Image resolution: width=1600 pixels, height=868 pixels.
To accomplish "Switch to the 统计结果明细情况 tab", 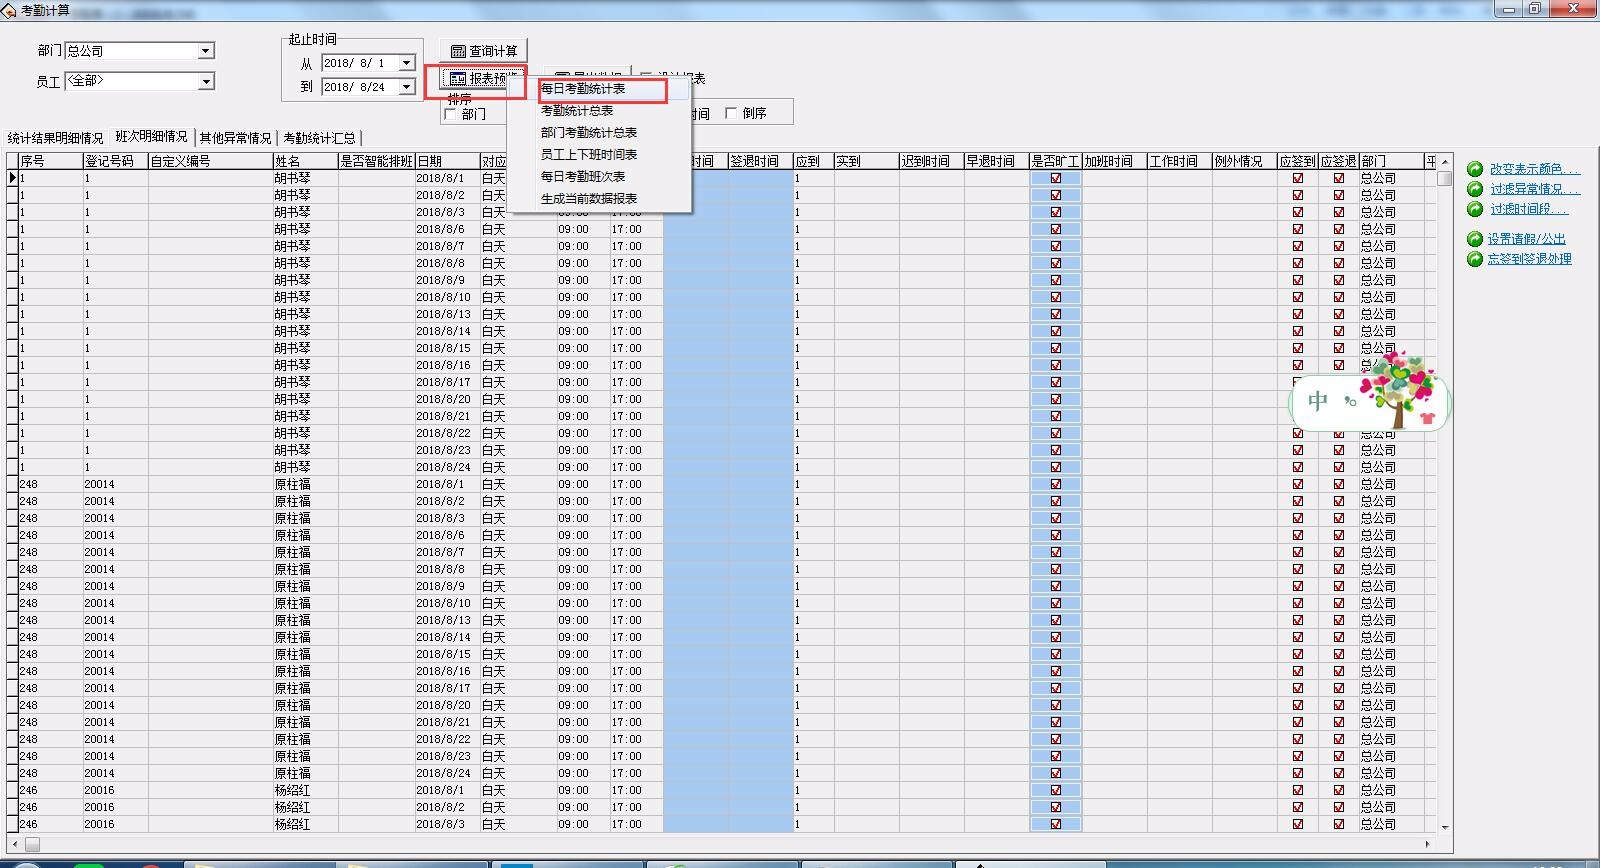I will click(56, 138).
